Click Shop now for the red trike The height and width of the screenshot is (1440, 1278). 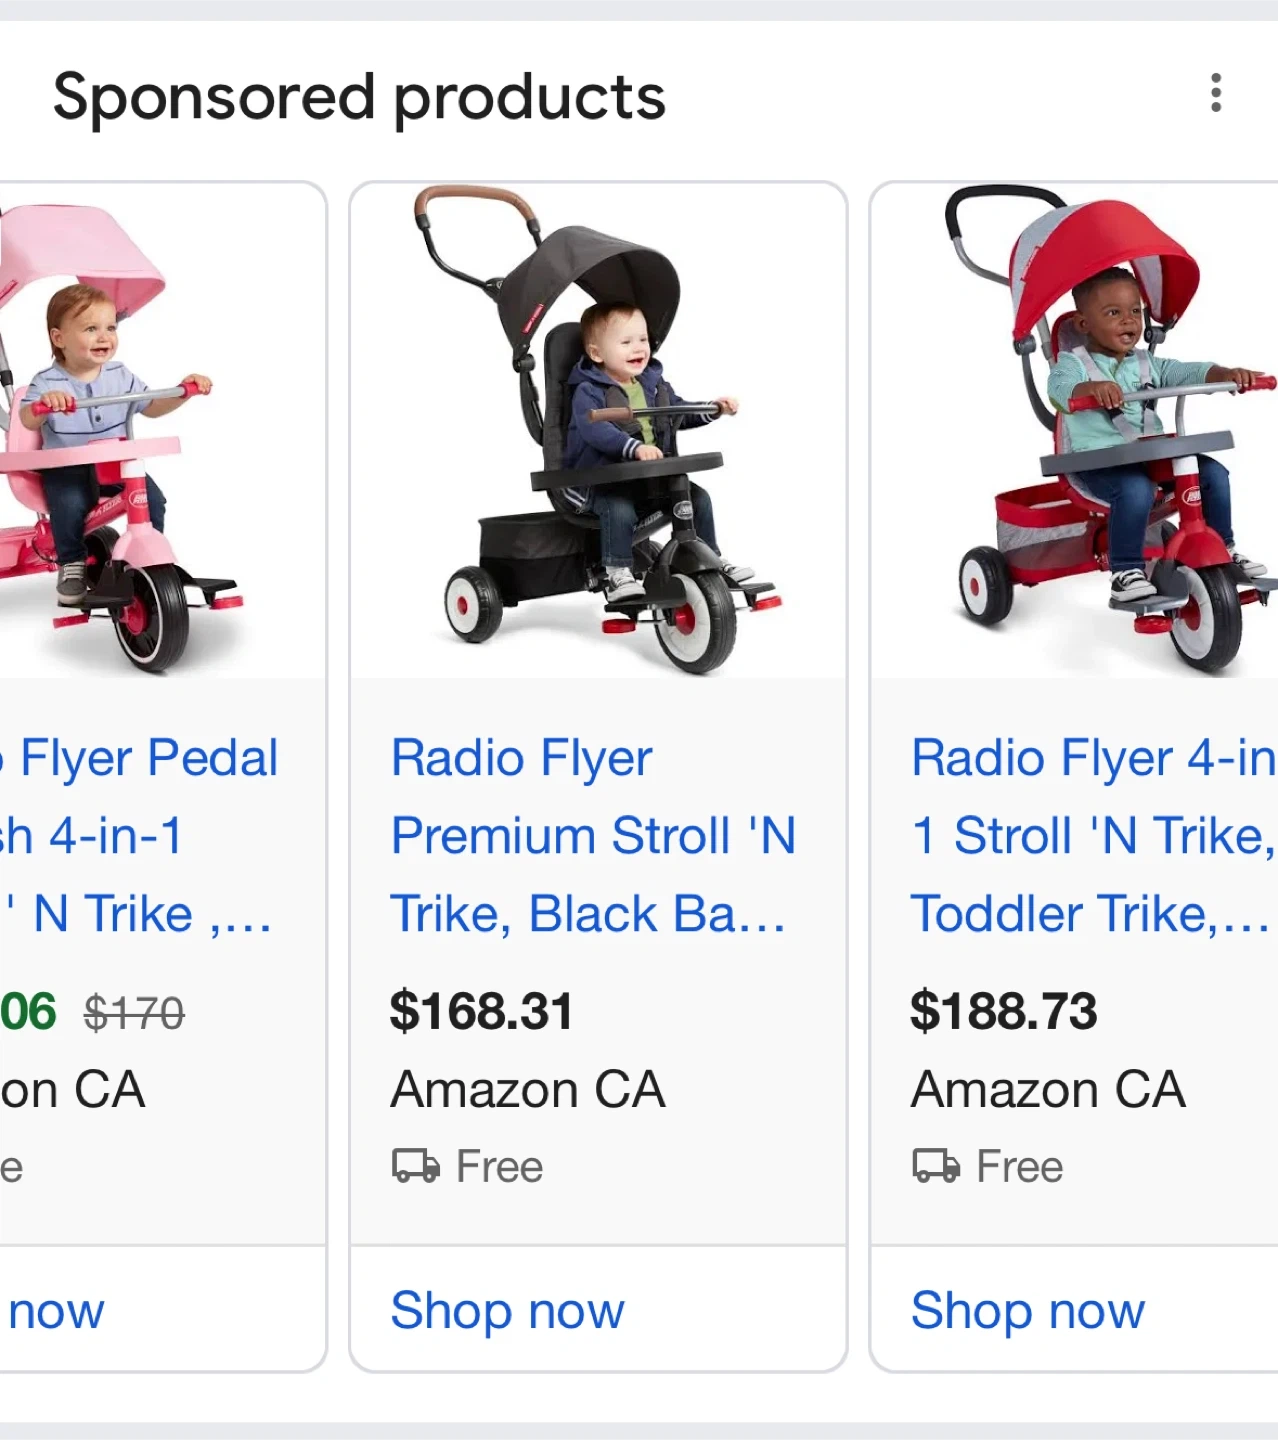pyautogui.click(x=1027, y=1310)
